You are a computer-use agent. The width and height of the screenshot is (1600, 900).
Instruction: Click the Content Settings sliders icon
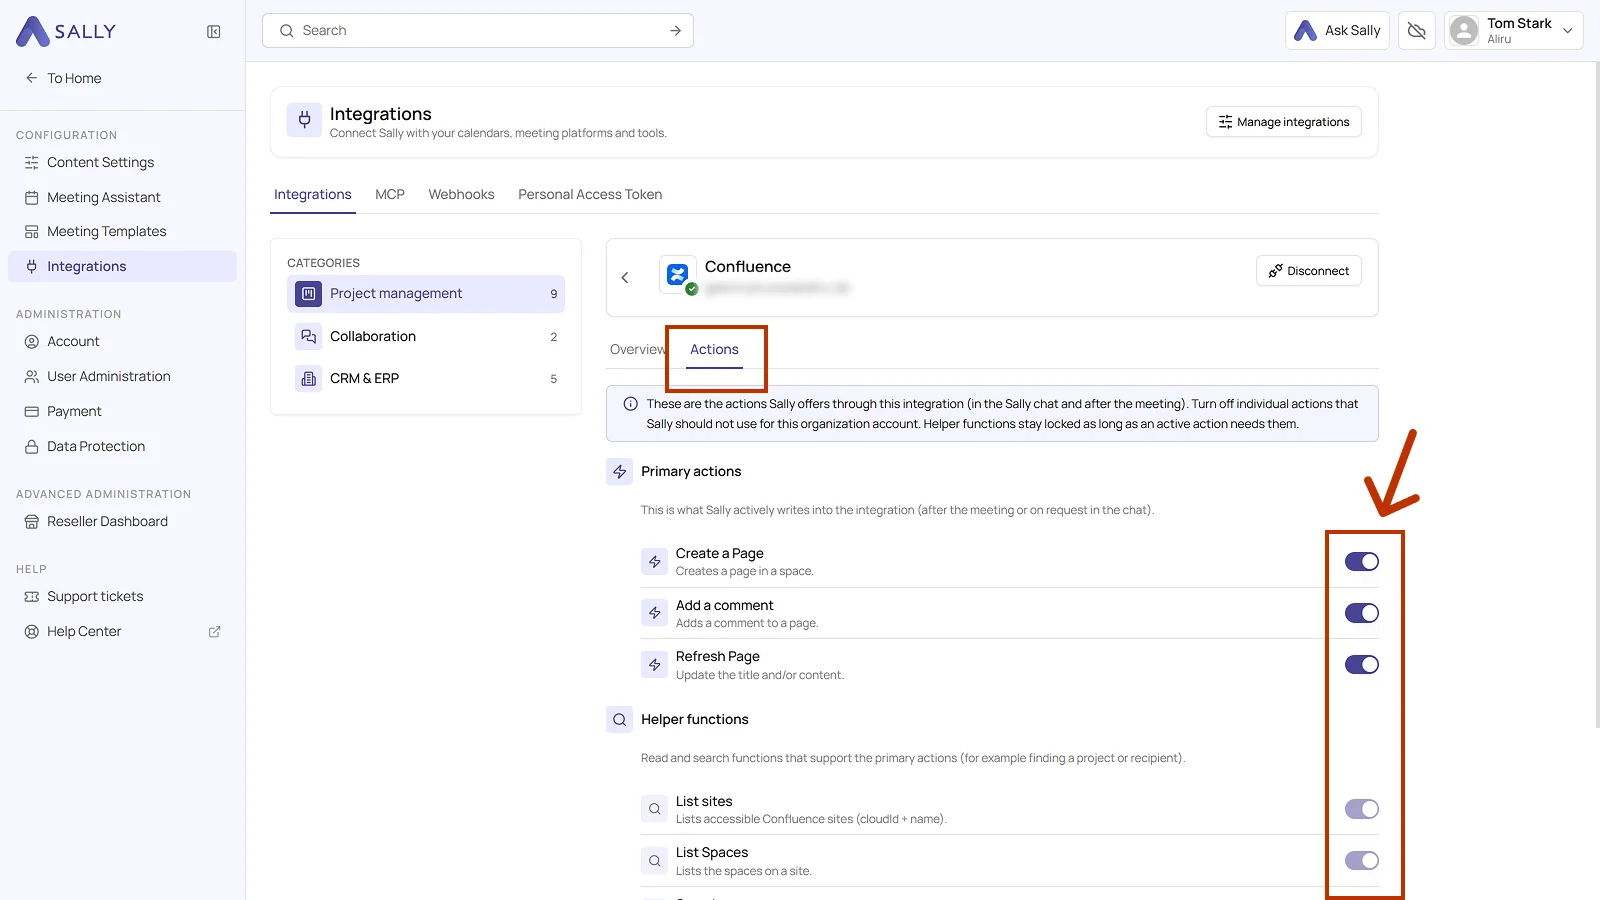[x=32, y=163]
